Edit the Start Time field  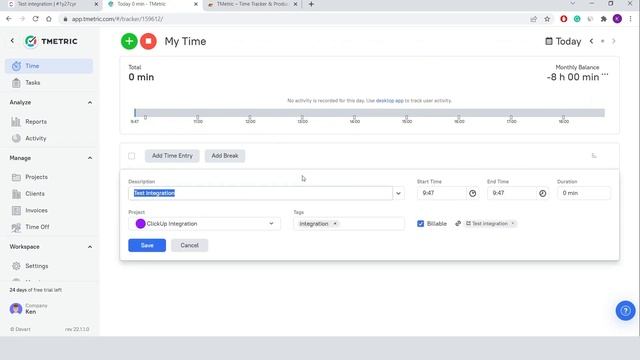pos(442,193)
